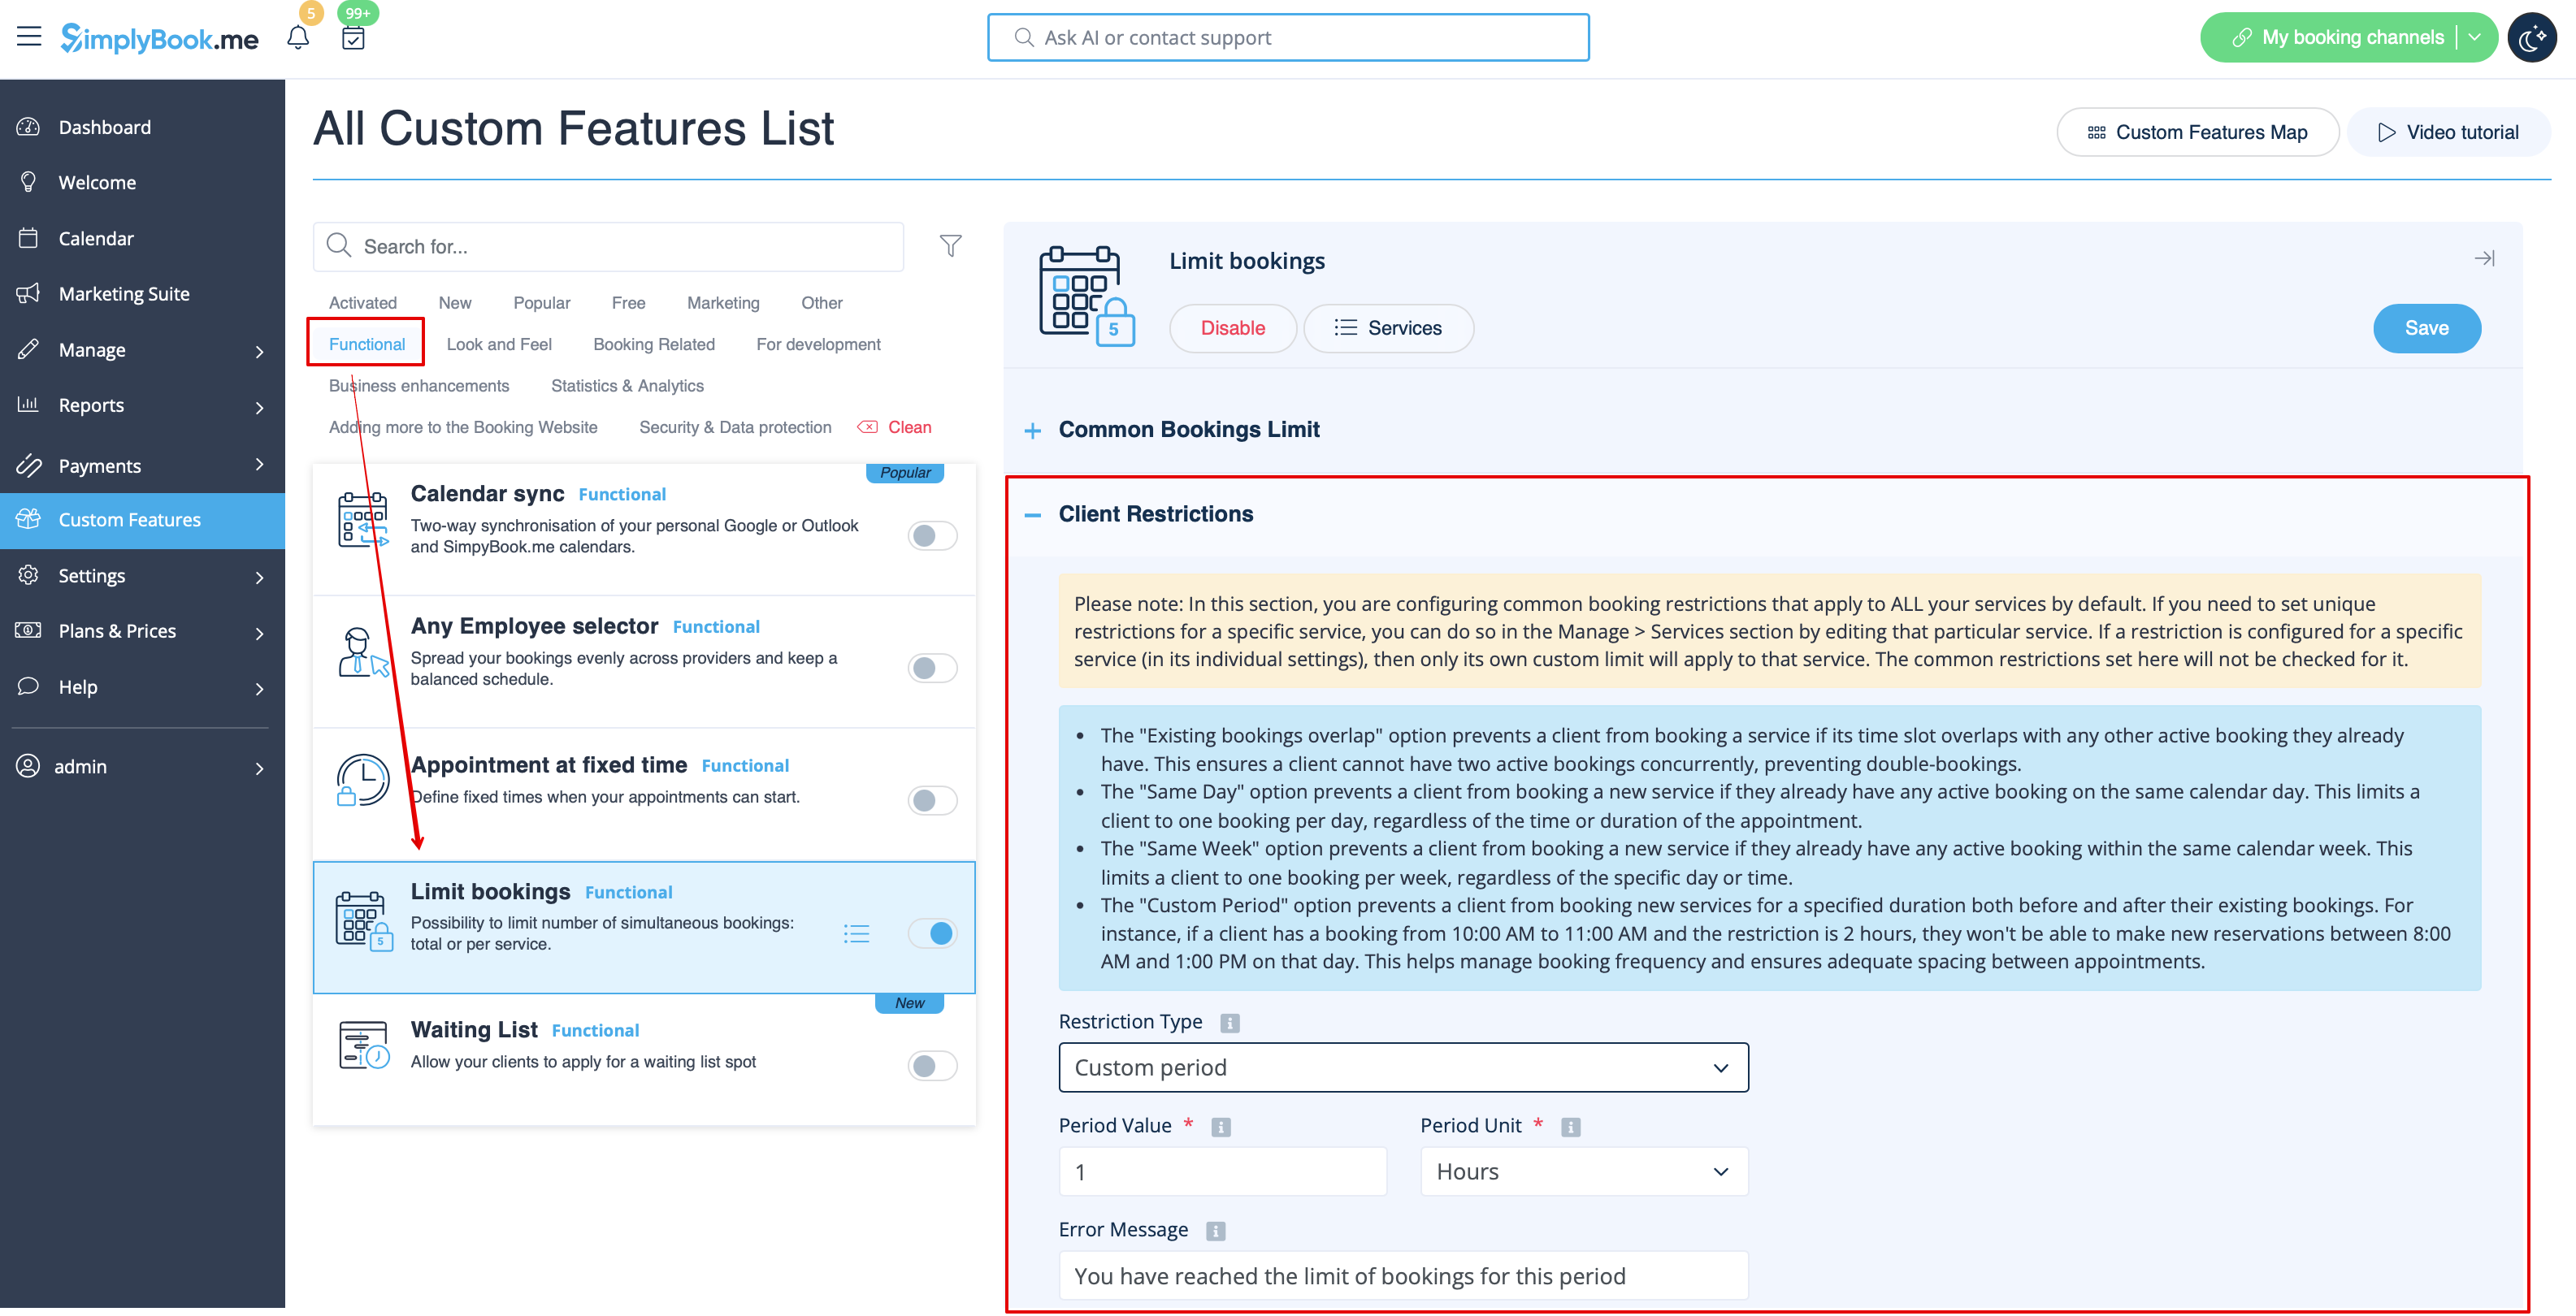Collapse the Limit bookings side panel arrow

coord(2484,259)
